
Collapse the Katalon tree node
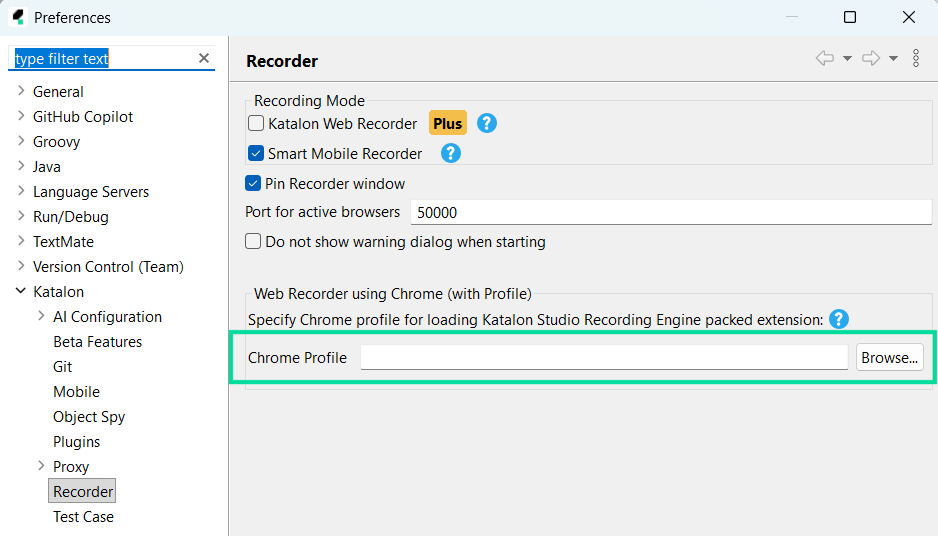pos(21,291)
